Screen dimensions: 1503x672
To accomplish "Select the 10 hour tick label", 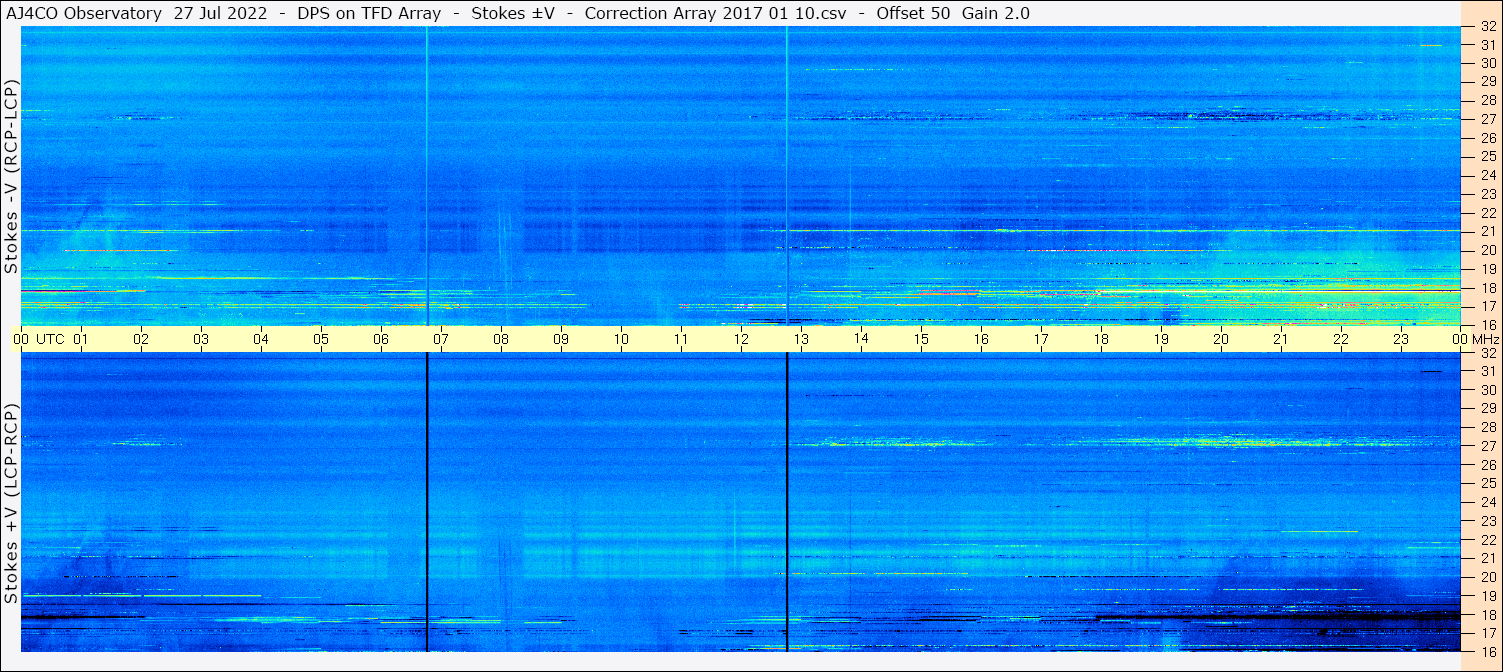I will pos(621,339).
